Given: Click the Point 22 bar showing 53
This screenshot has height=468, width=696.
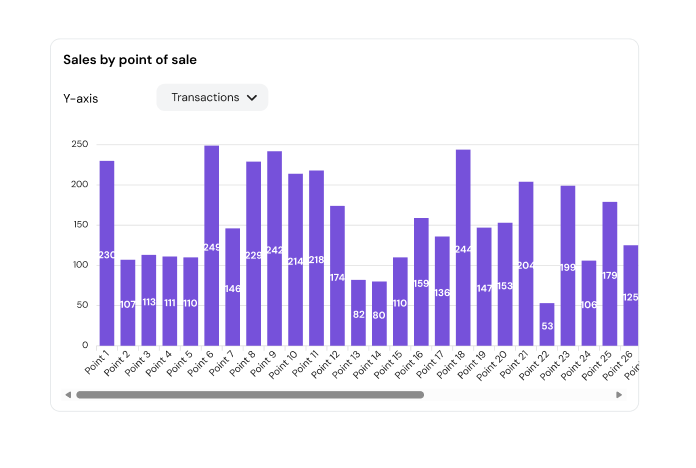Looking at the screenshot, I should [547, 324].
